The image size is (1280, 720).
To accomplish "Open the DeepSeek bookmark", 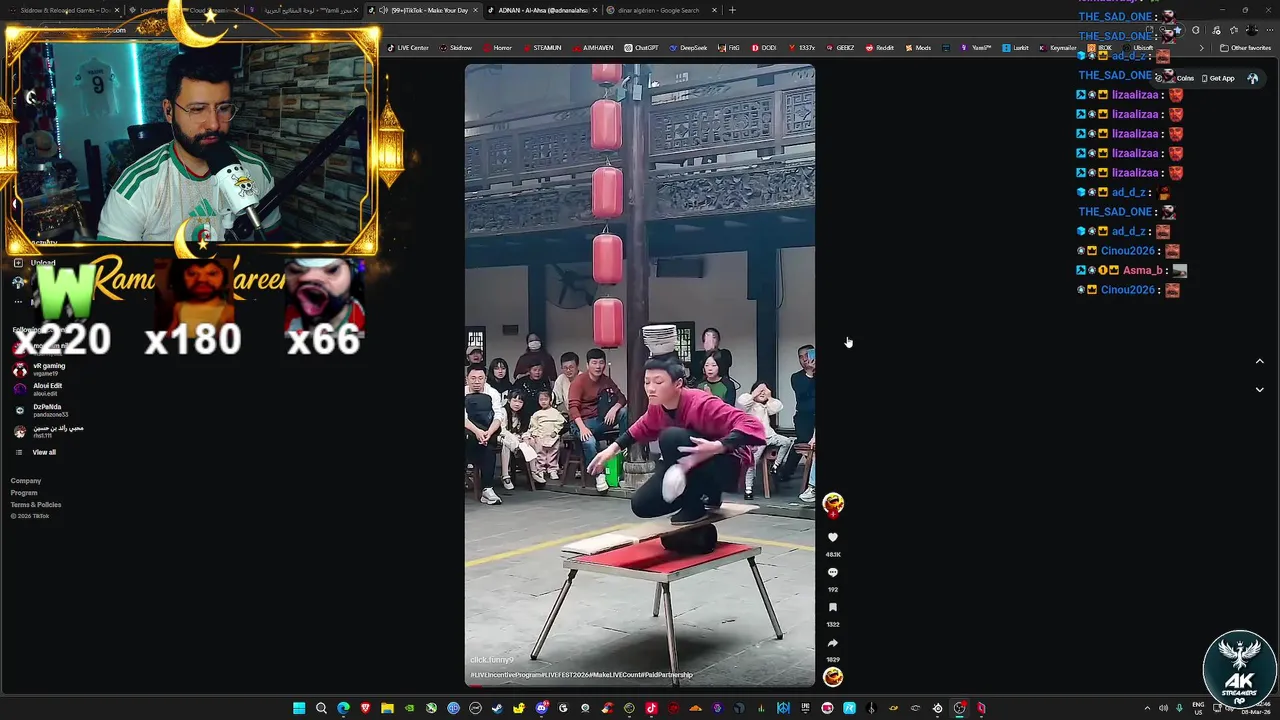I will pos(688,48).
